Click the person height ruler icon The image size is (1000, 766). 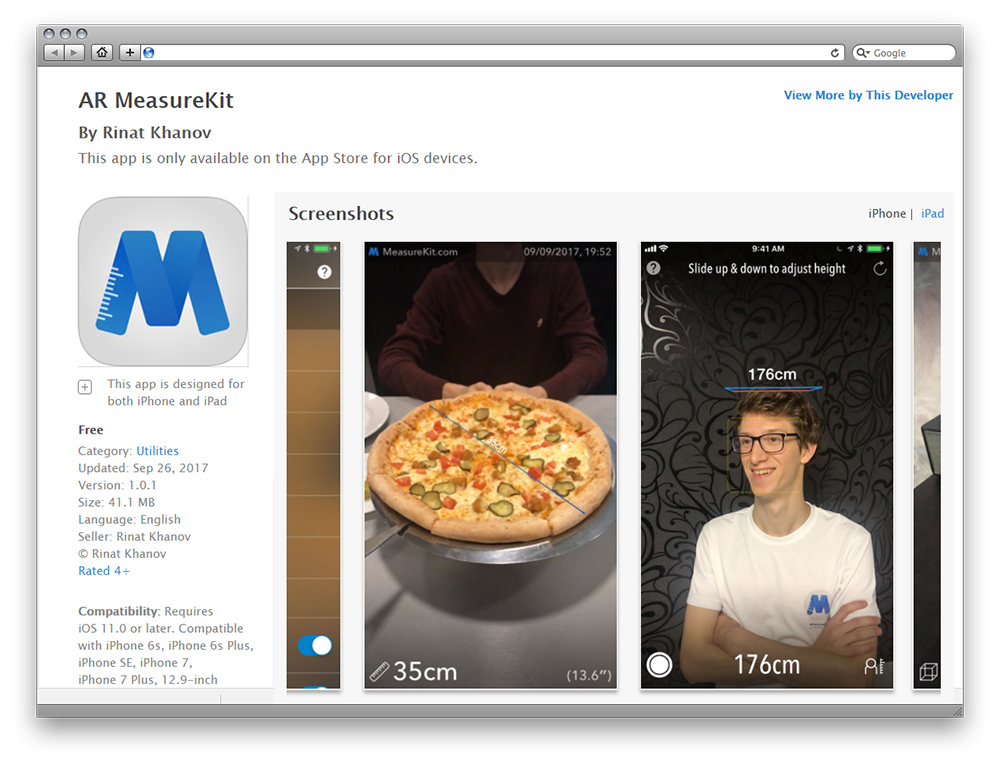click(874, 666)
